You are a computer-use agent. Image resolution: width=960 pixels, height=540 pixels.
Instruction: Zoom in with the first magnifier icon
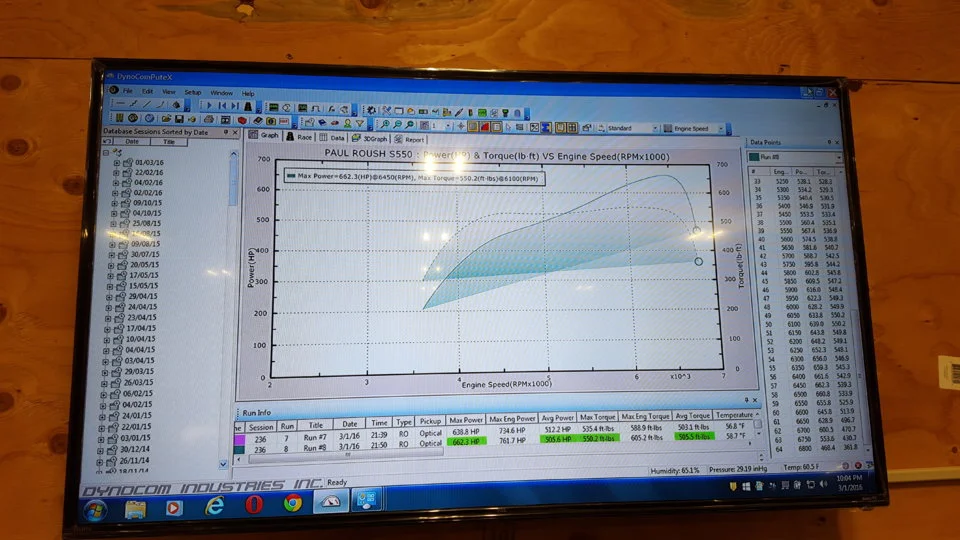tap(384, 124)
